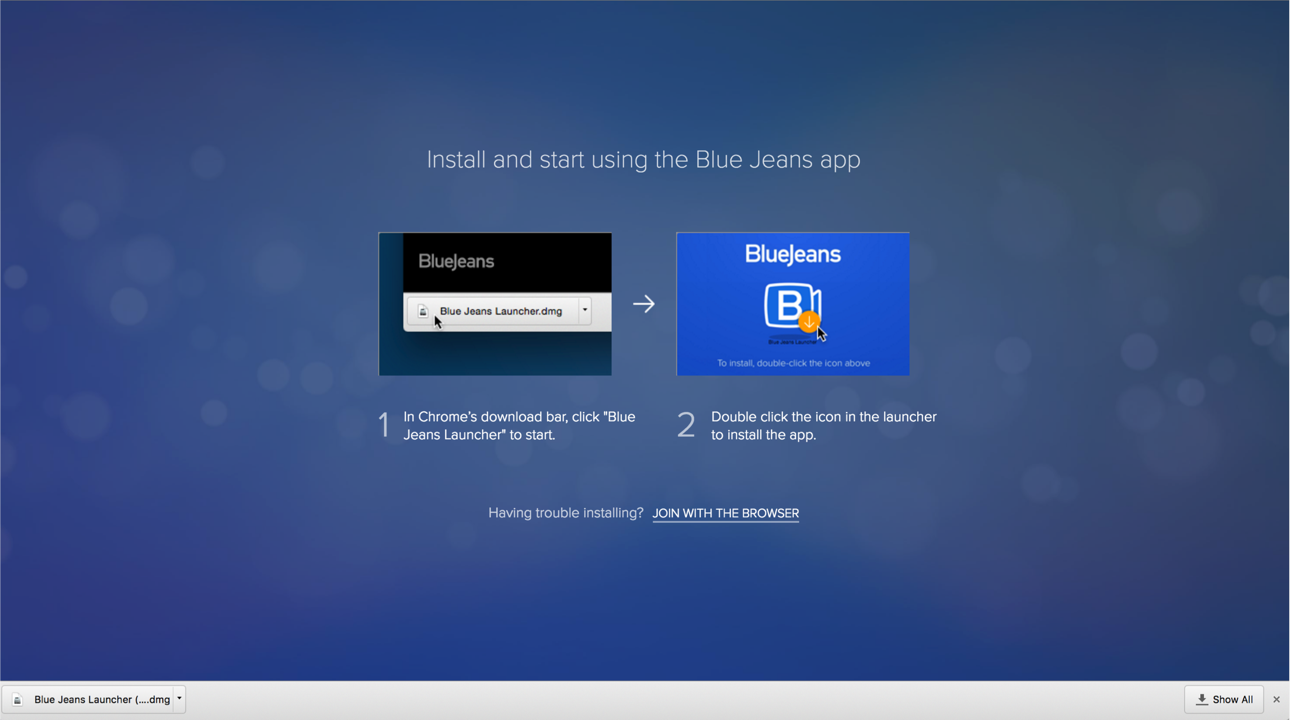Click the Show All downloads button
The height and width of the screenshot is (720, 1290).
tap(1224, 700)
